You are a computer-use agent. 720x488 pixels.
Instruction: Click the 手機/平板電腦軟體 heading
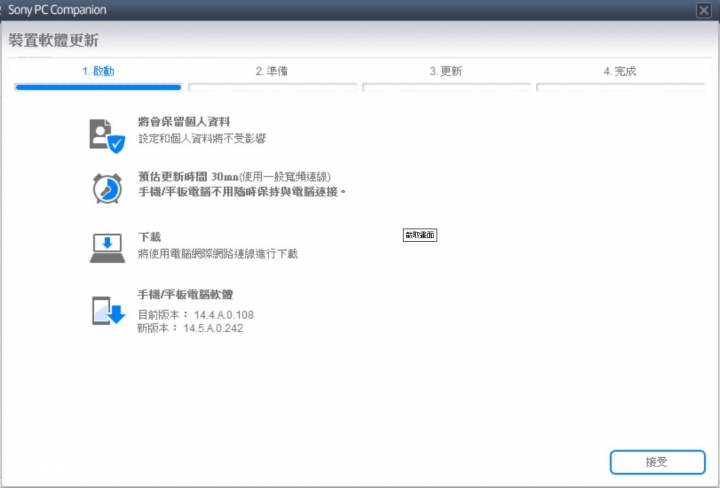pyautogui.click(x=186, y=294)
